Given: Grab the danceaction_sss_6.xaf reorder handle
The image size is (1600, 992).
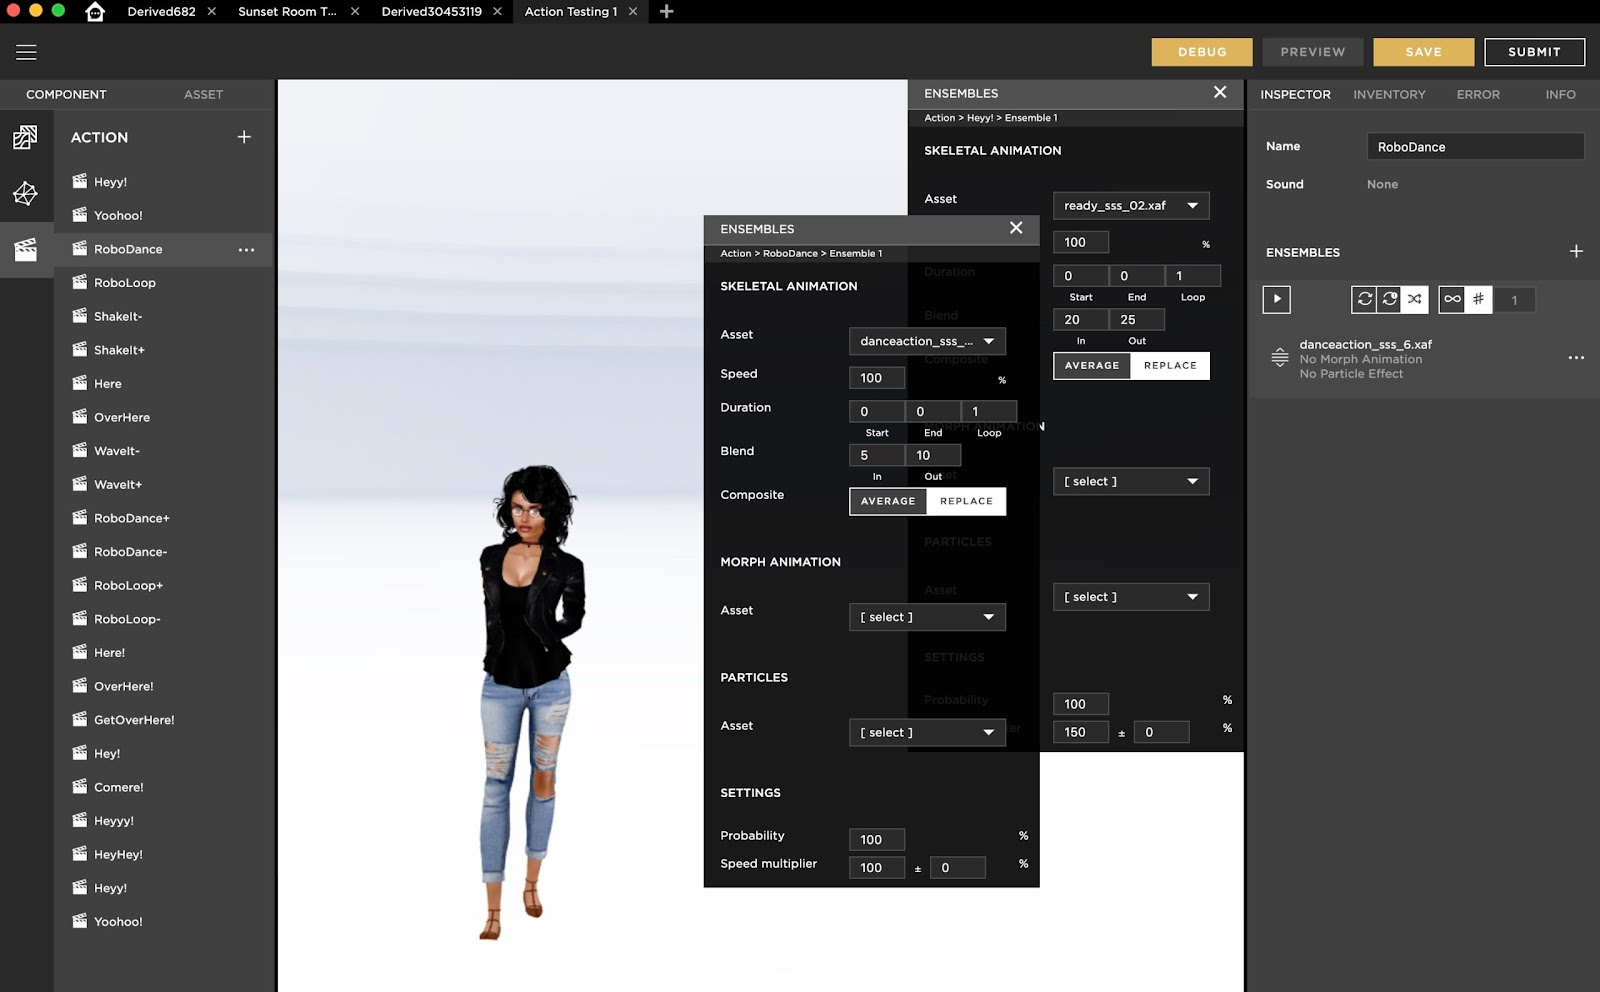Looking at the screenshot, I should click(x=1279, y=357).
